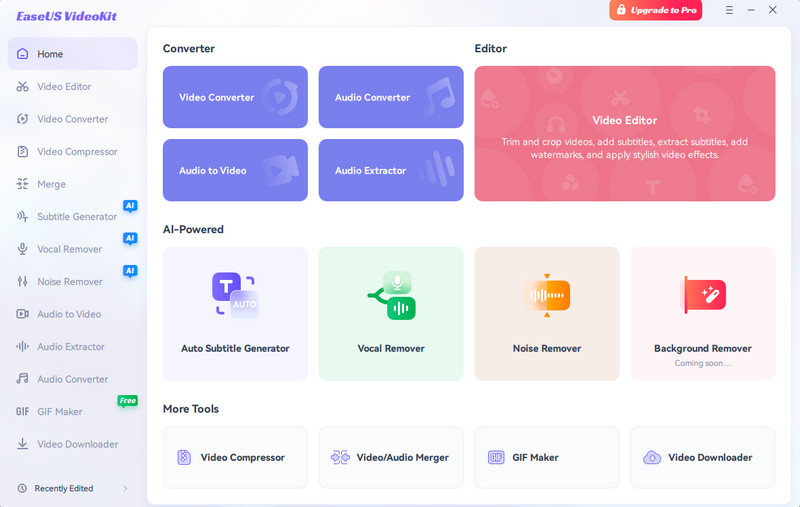Click GIF Maker text under More Tools
Image resolution: width=800 pixels, height=507 pixels.
tap(535, 458)
